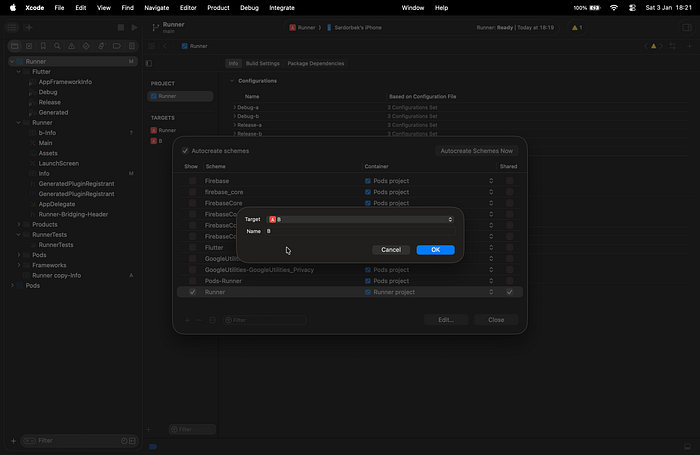Click the Edit… button
700x455 pixels.
tap(446, 320)
